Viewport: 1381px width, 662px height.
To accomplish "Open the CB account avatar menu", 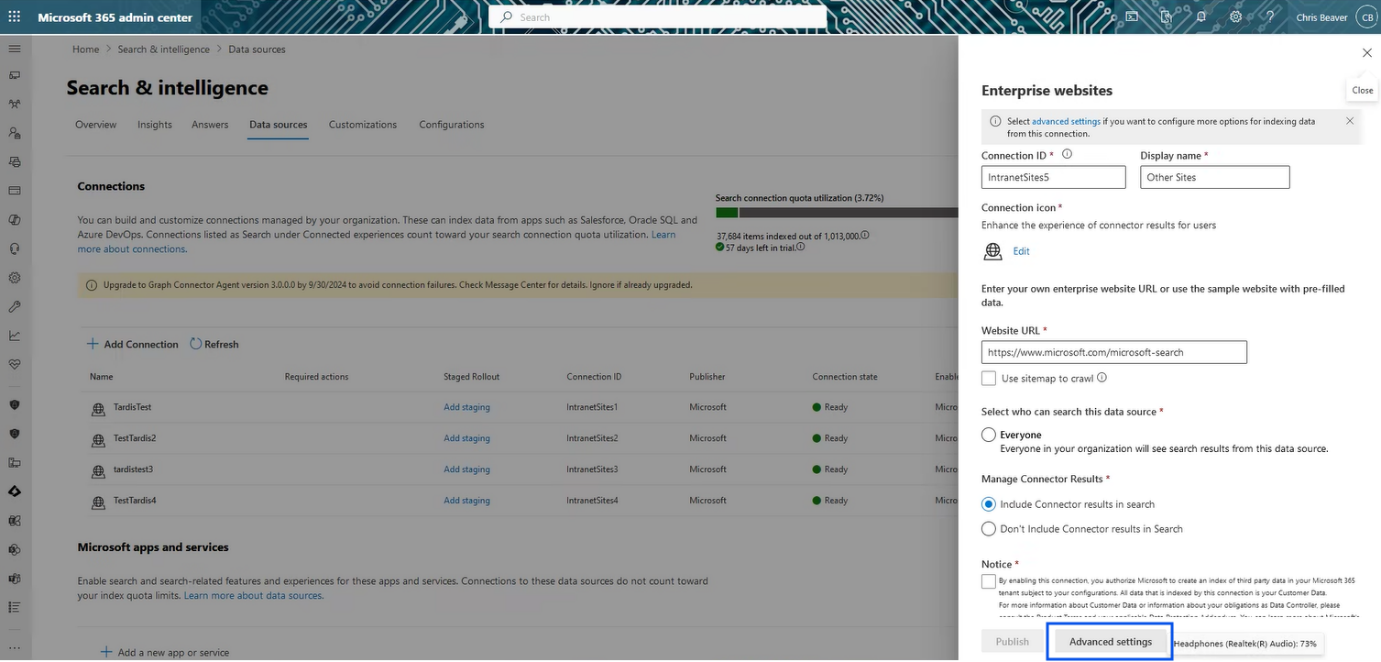I will click(x=1366, y=17).
